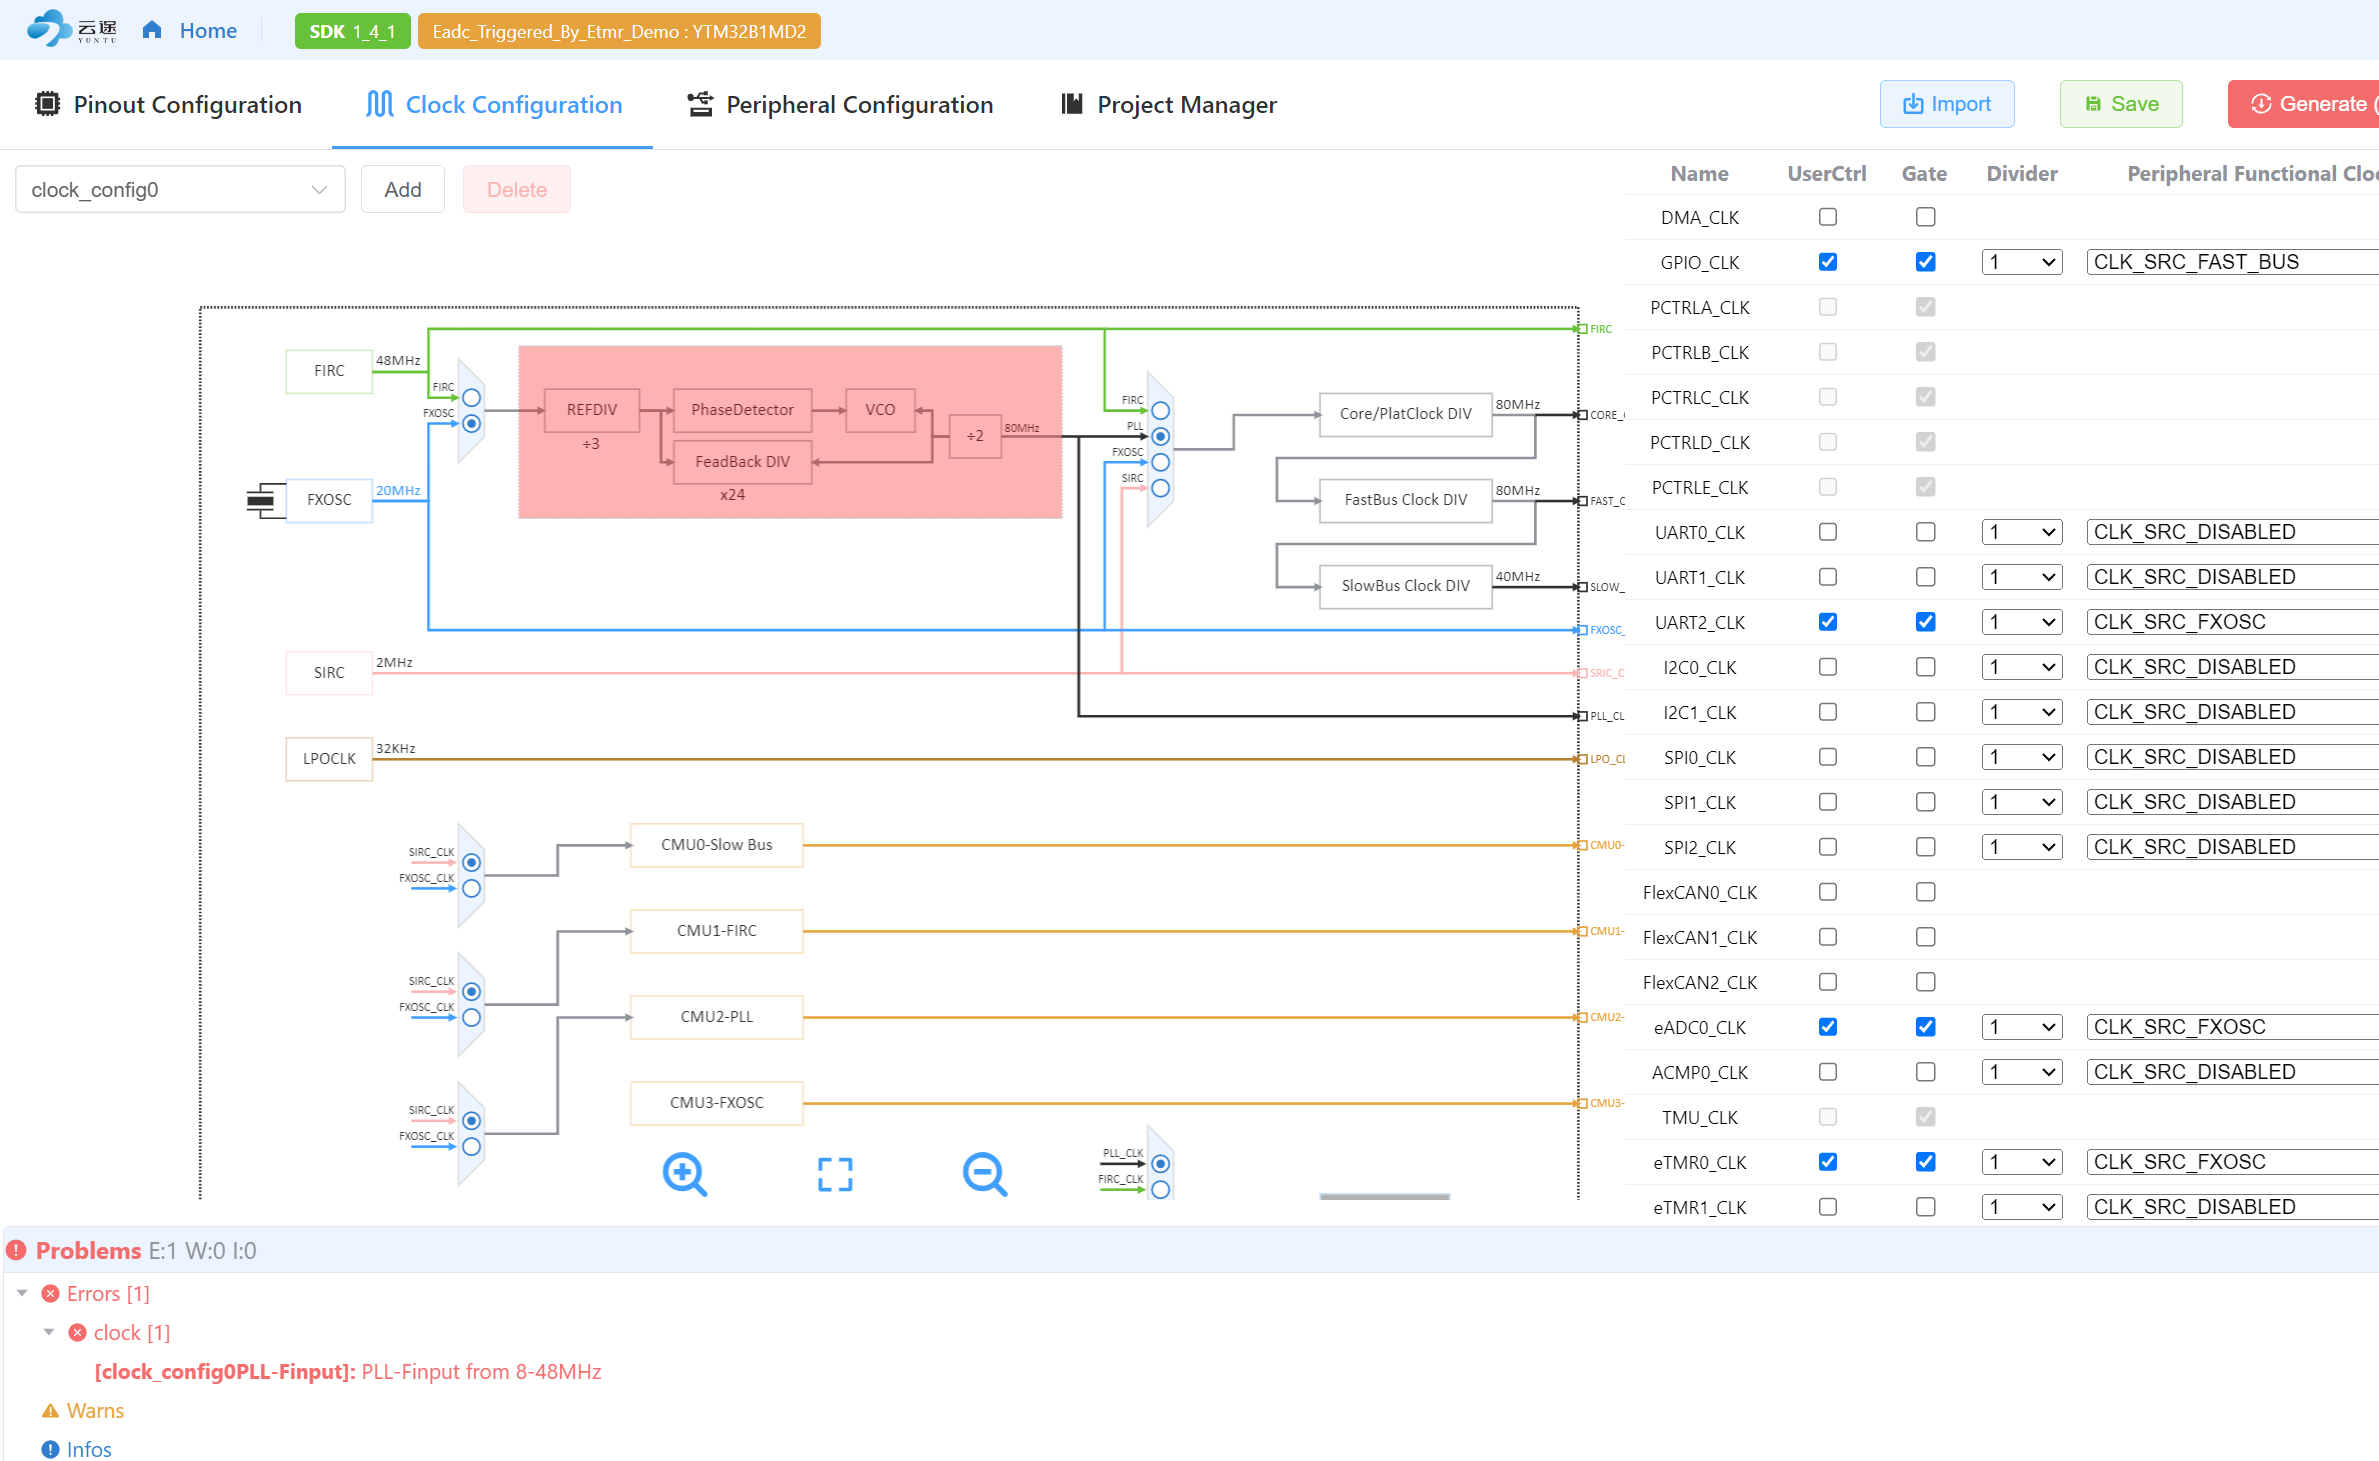Click the pink PLL block area

790,432
